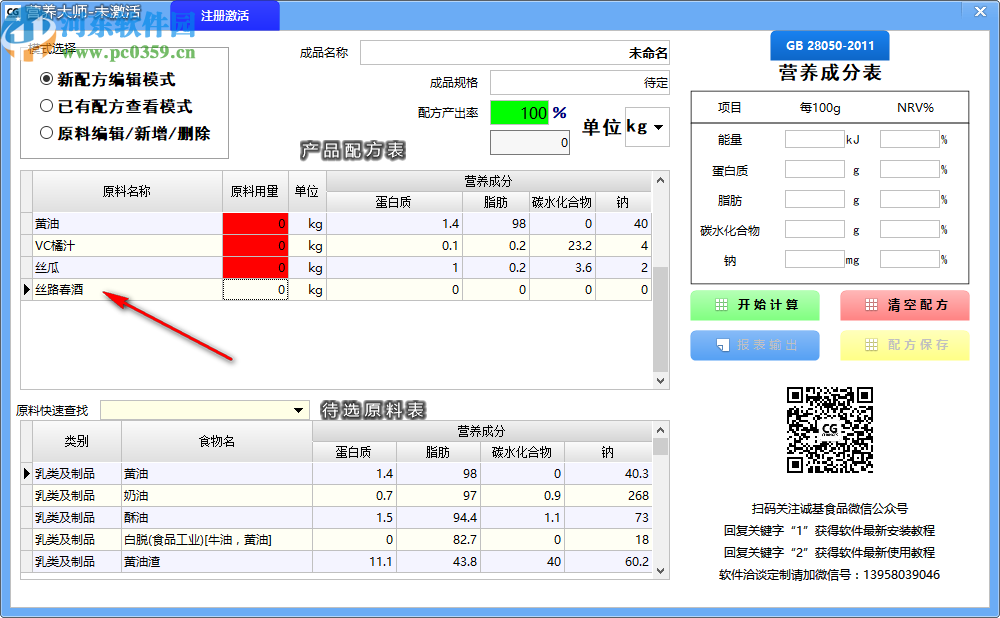Click the field below 配方产出率 showing 0
Image resolution: width=1000 pixels, height=618 pixels.
[530, 142]
